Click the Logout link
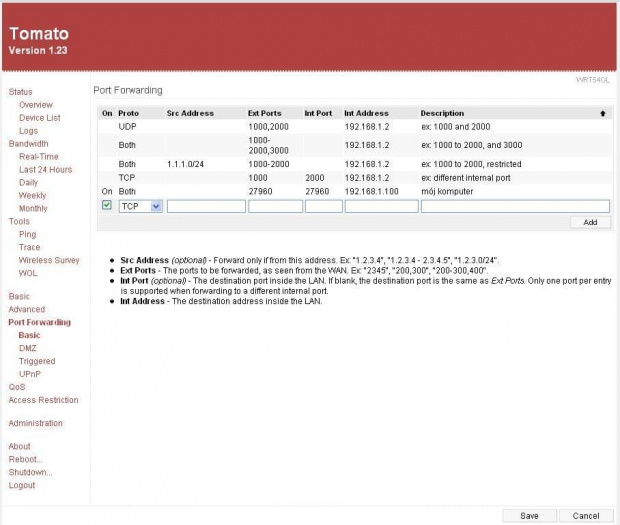620x525 pixels. (x=22, y=486)
